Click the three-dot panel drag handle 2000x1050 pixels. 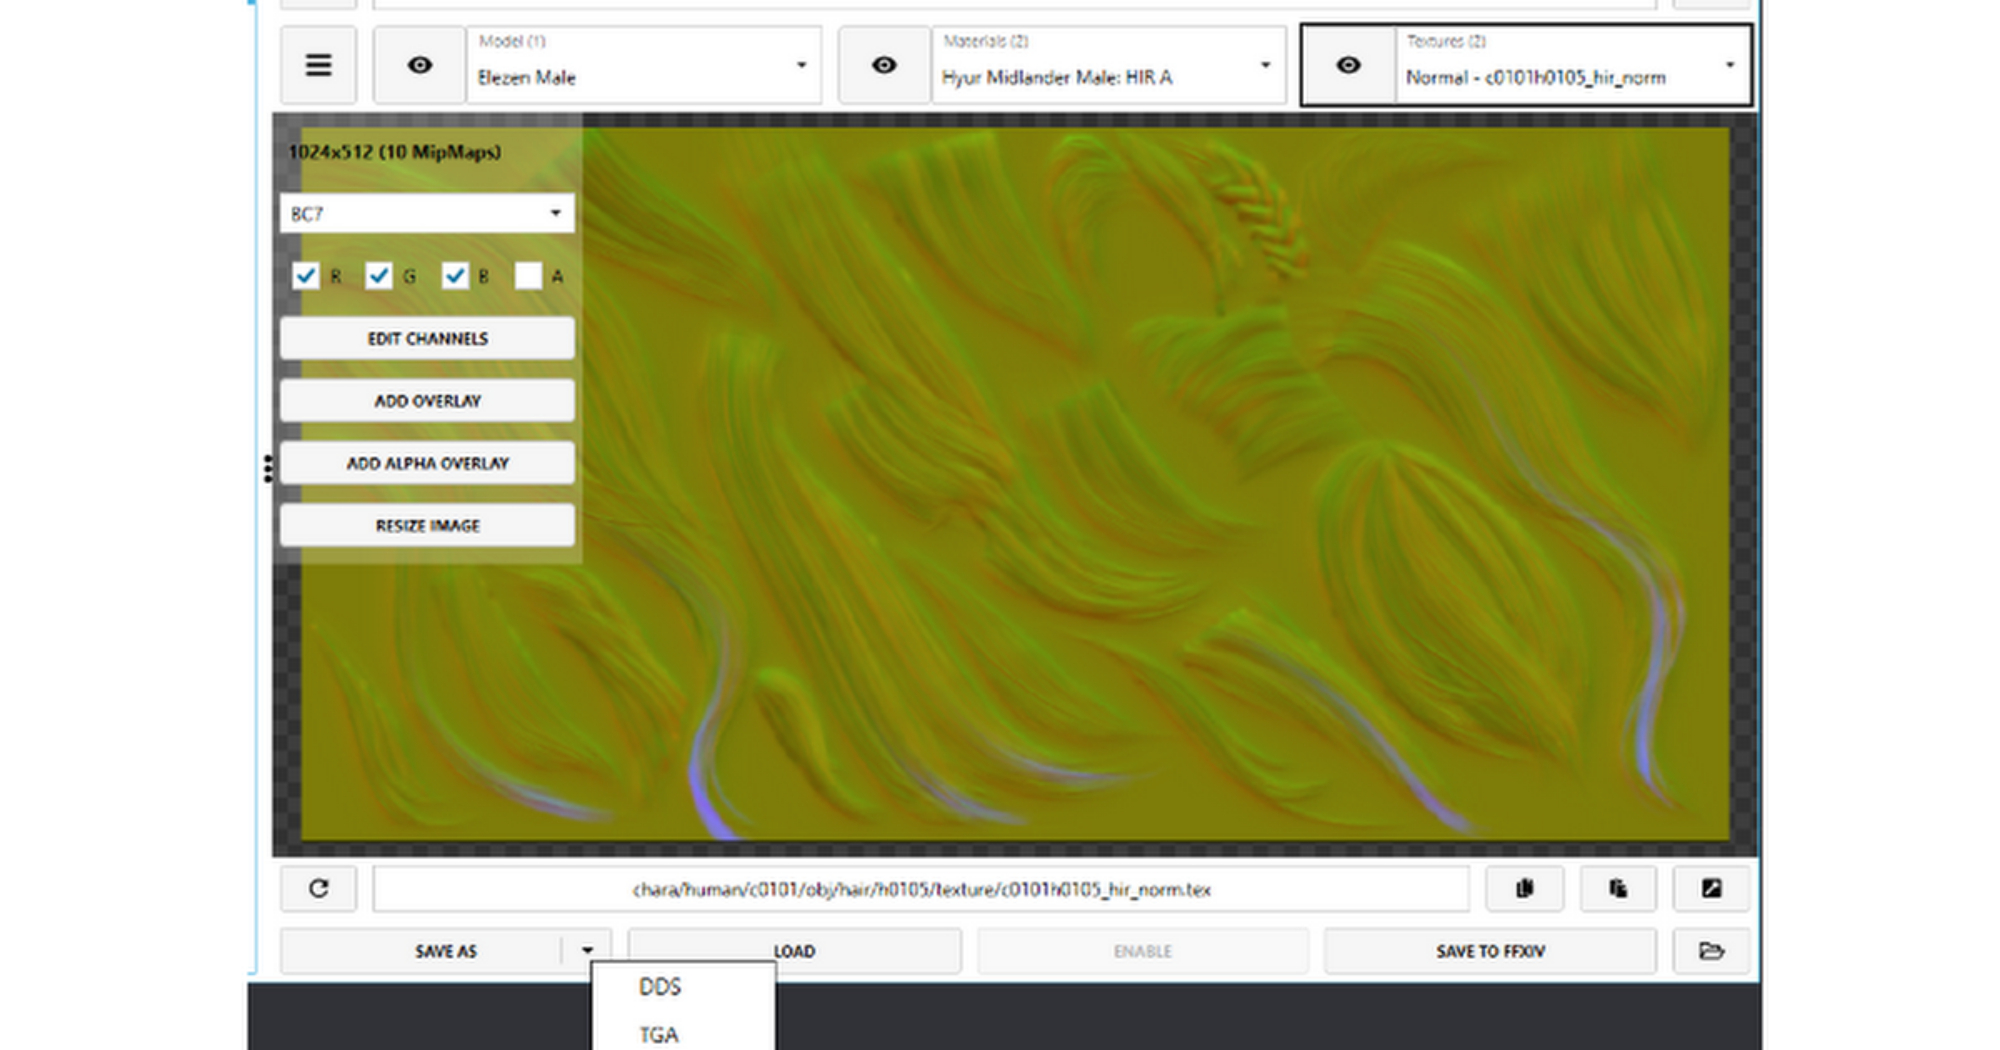tap(268, 468)
